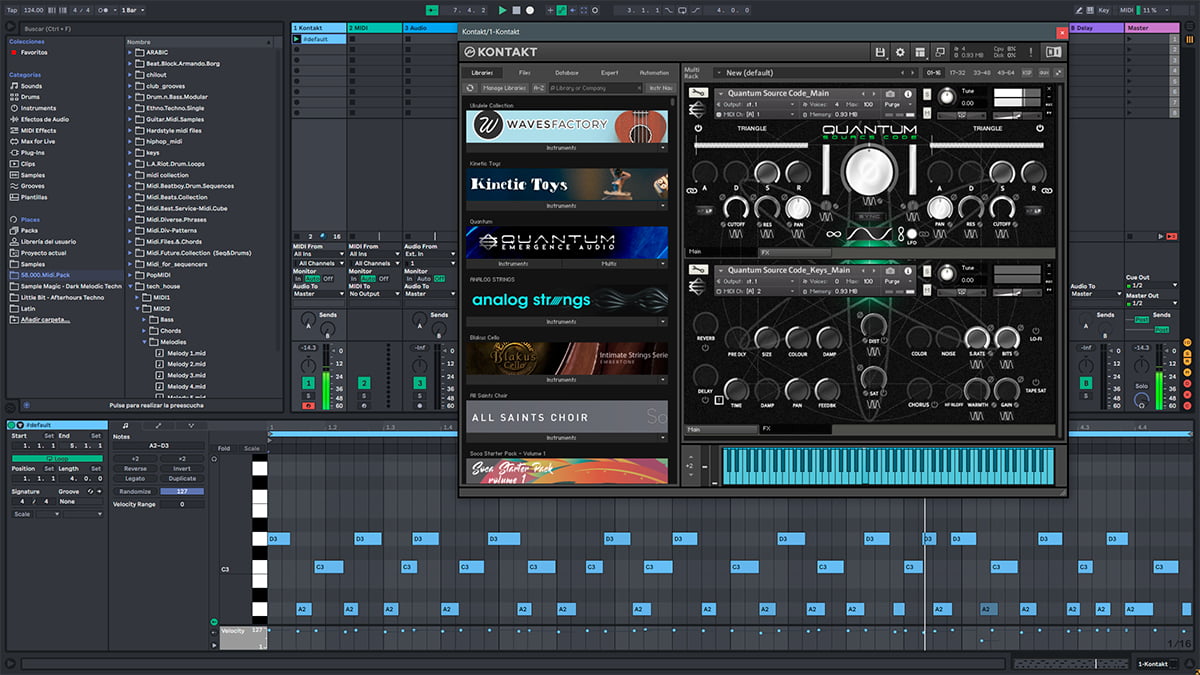The width and height of the screenshot is (1200, 675).
Task: Click the Legato button in clip Notes
Action: (135, 479)
